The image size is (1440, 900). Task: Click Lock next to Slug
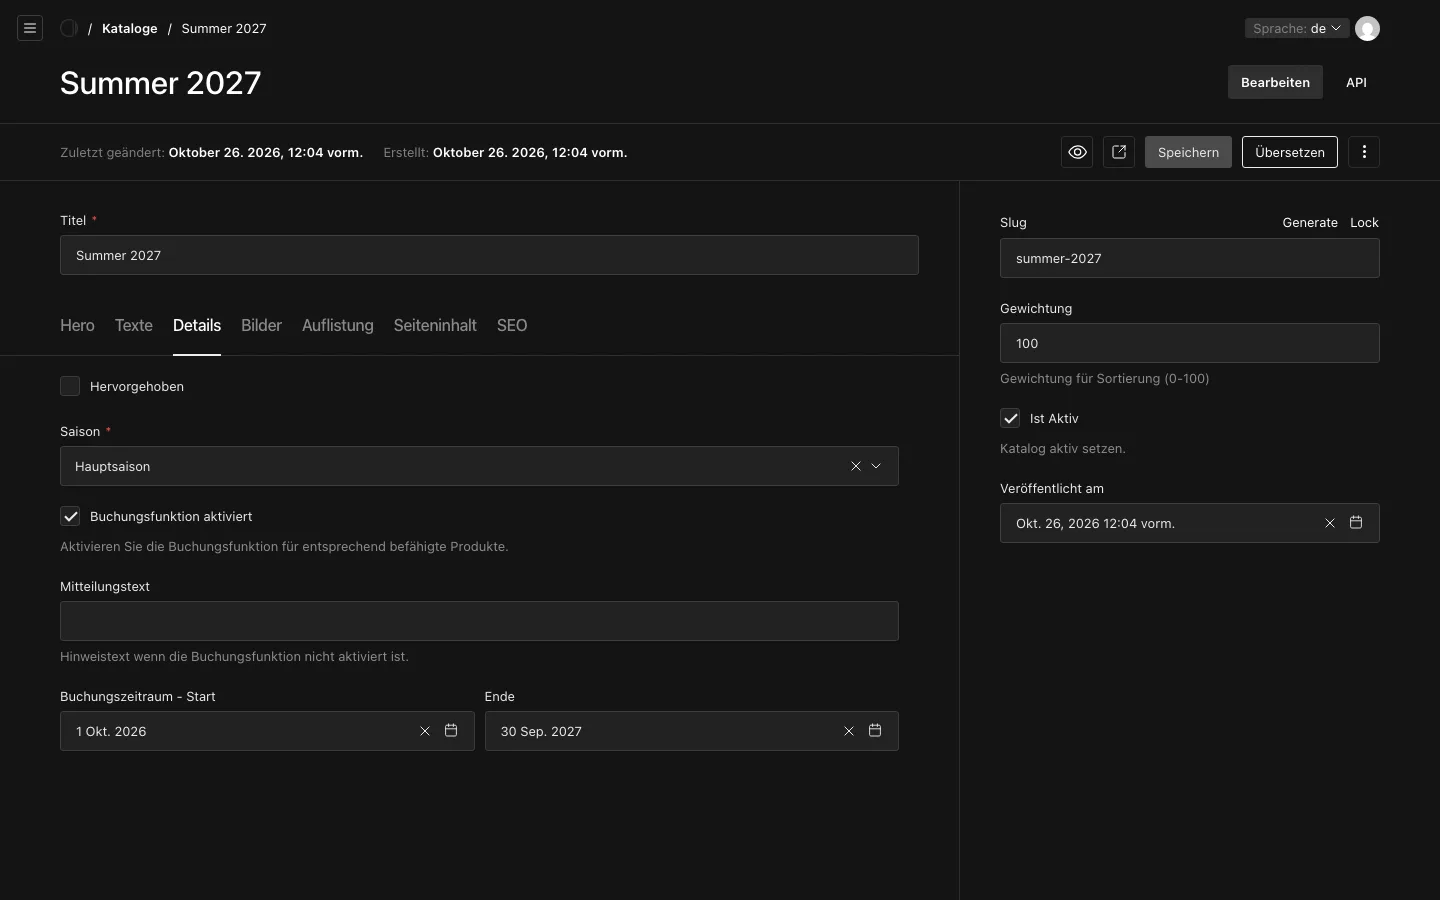[1364, 222]
